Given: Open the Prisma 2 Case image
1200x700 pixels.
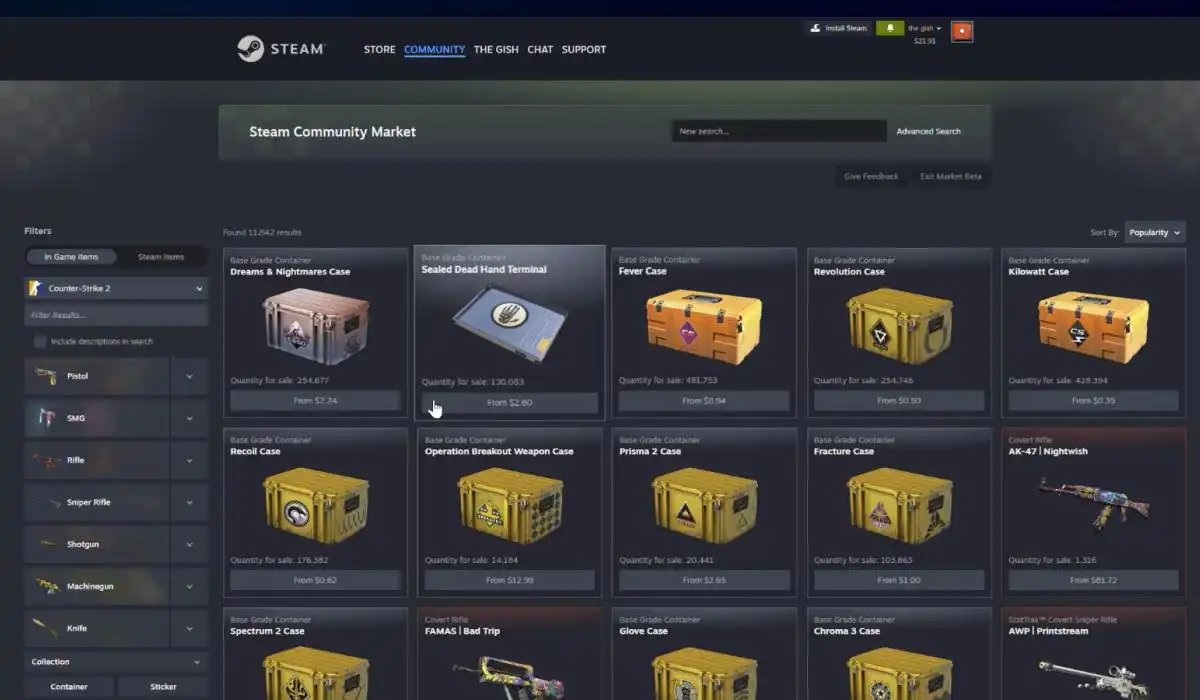Looking at the screenshot, I should point(705,506).
